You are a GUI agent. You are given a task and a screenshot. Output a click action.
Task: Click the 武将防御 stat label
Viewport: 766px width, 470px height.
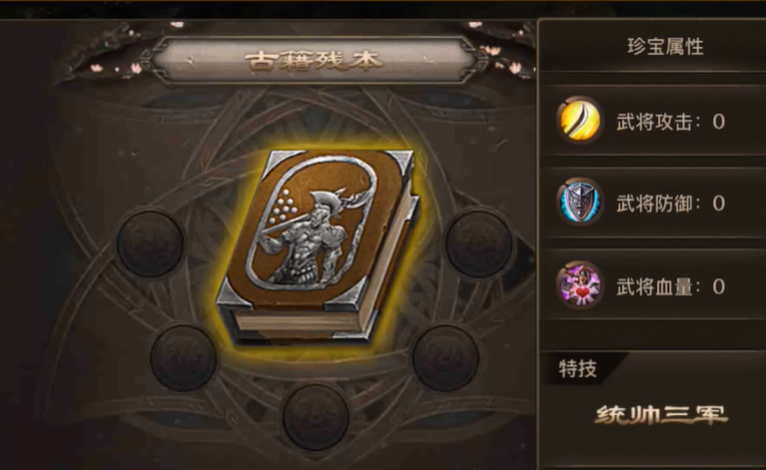point(655,203)
